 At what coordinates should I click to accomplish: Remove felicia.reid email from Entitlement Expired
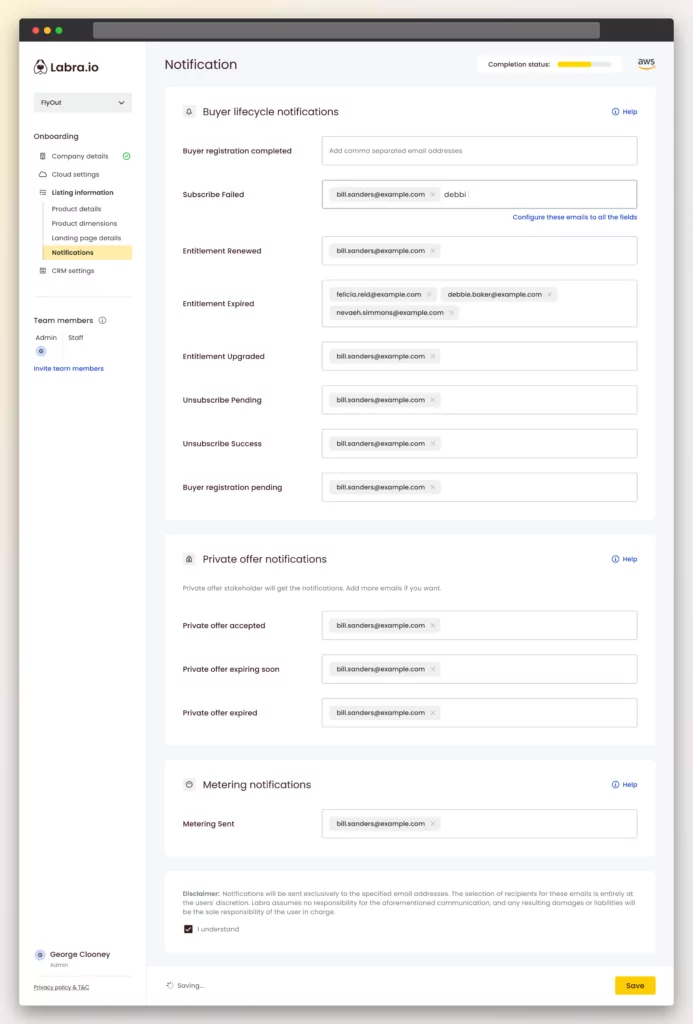429,295
